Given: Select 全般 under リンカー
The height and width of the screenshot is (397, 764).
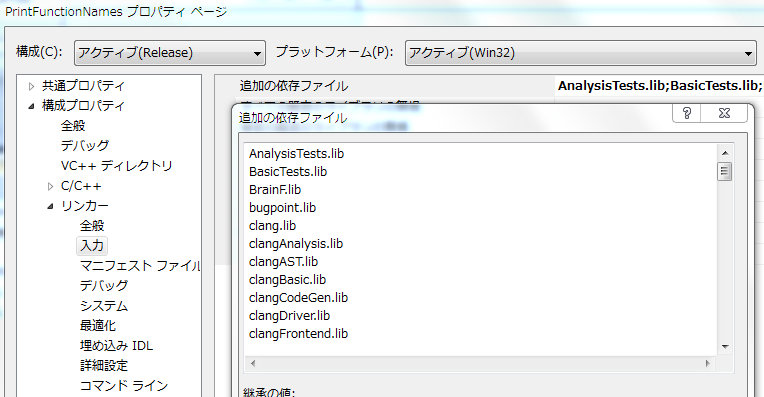Looking at the screenshot, I should click(x=92, y=226).
